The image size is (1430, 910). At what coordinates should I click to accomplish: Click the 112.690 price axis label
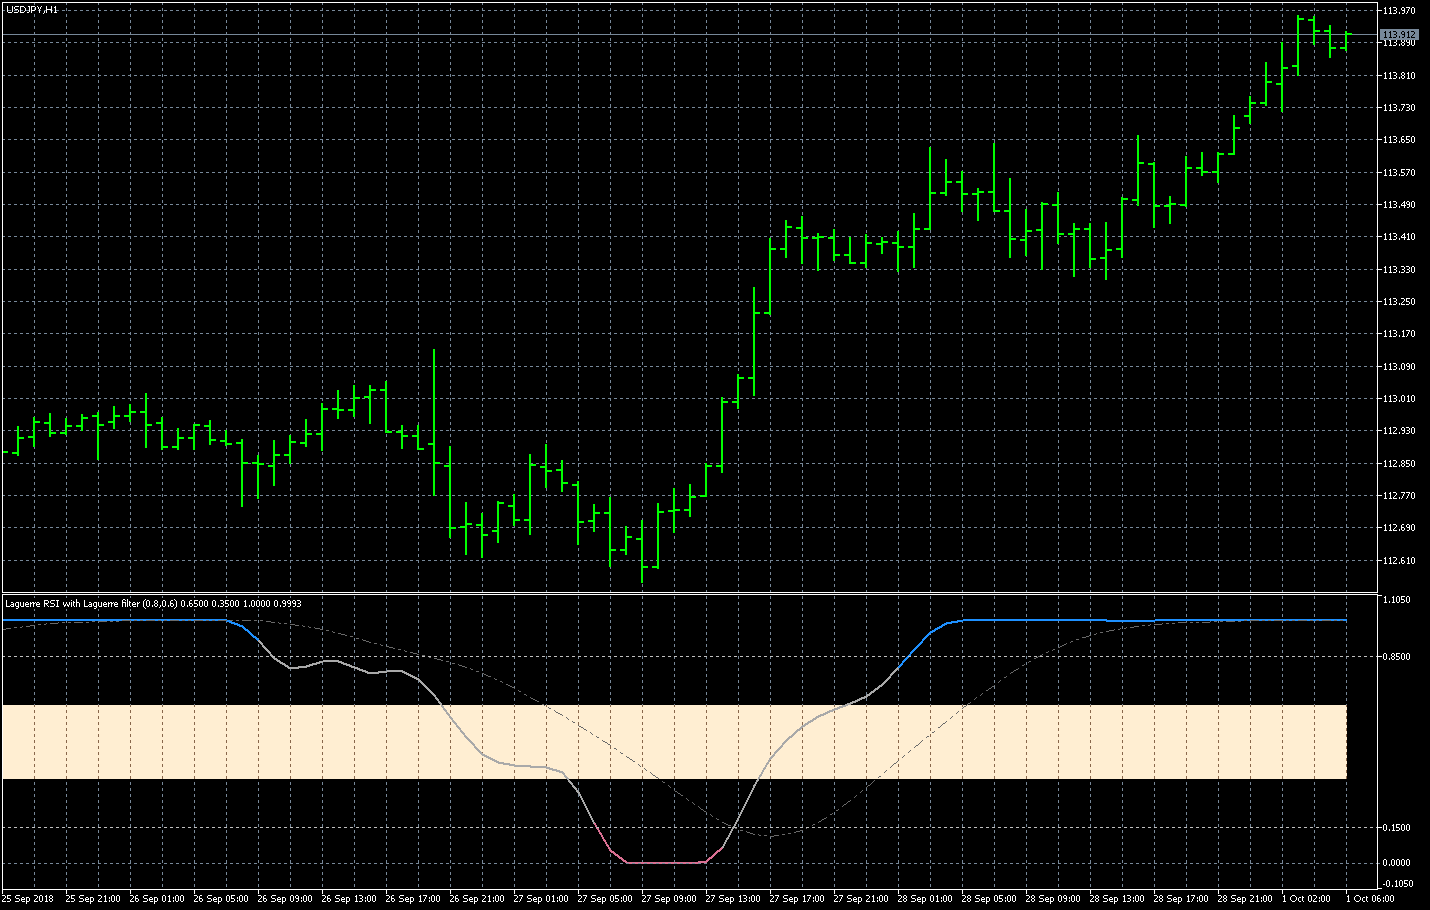[x=1399, y=528]
